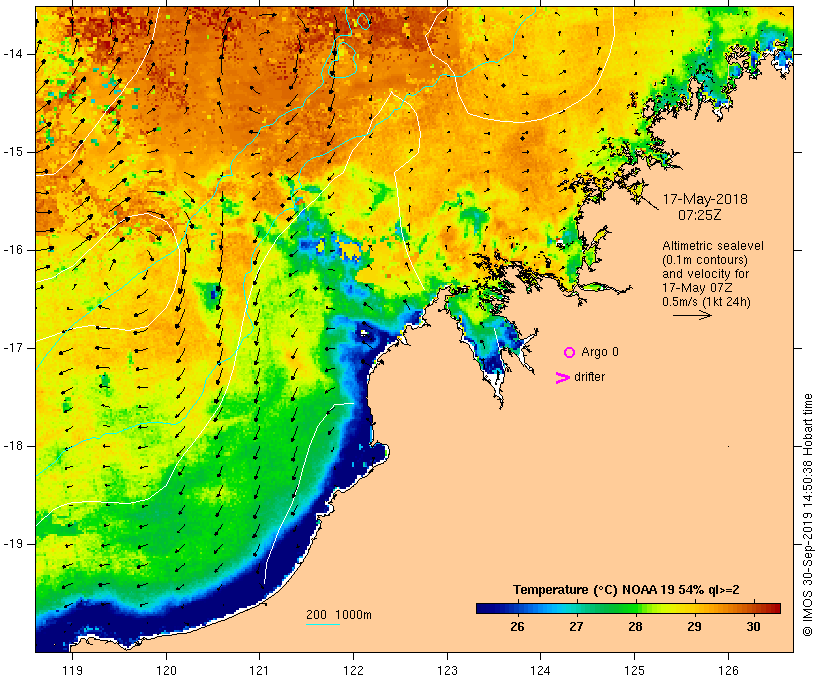Viewport: 820px width, 680px height.
Task: Click the latitude label '-15'
Action: tap(13, 152)
